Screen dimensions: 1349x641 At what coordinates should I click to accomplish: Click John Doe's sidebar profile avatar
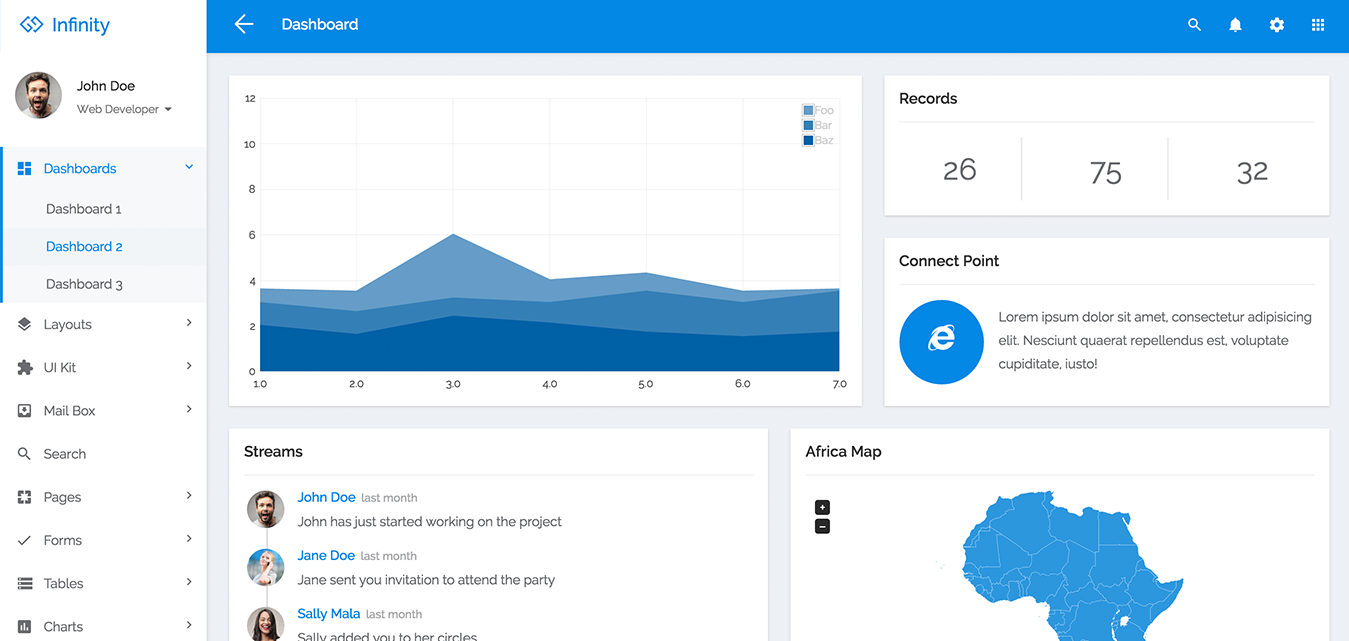38,95
